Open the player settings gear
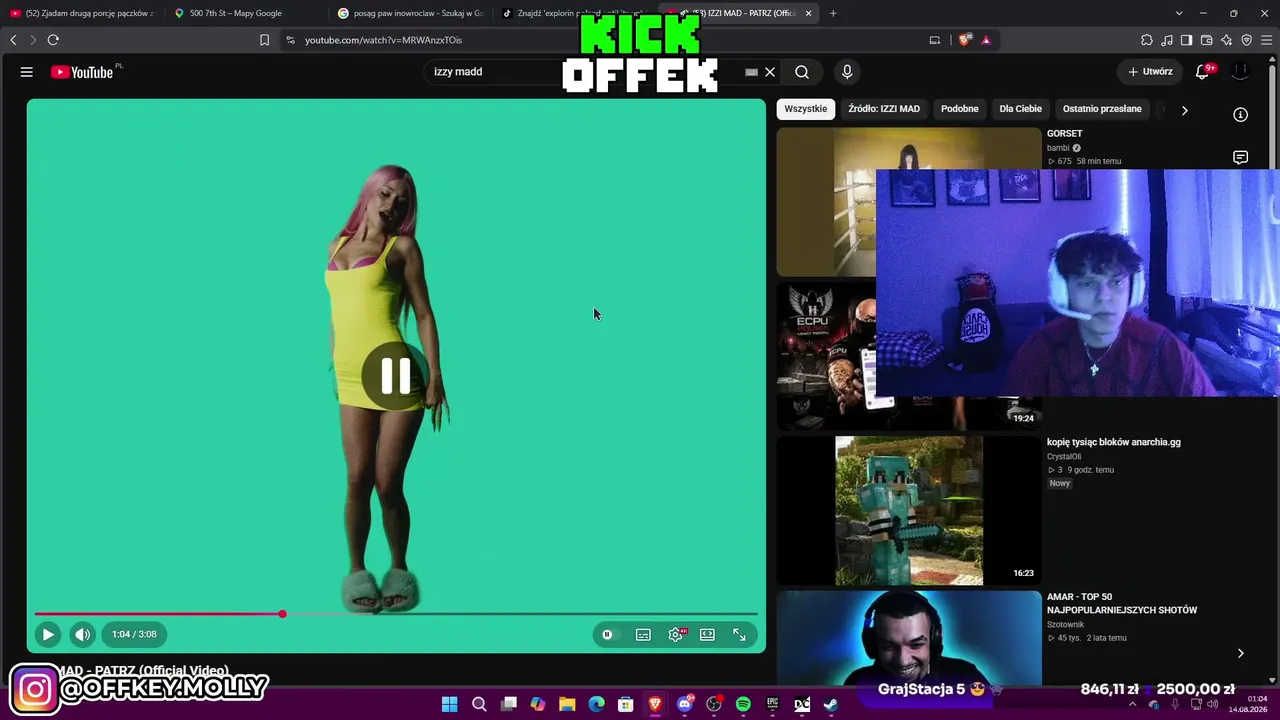This screenshot has width=1280, height=720. [676, 634]
